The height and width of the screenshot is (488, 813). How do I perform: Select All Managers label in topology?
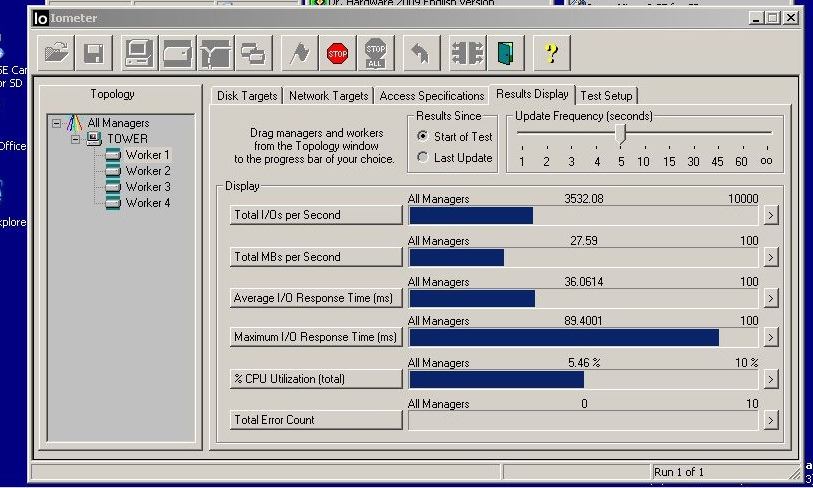118,123
